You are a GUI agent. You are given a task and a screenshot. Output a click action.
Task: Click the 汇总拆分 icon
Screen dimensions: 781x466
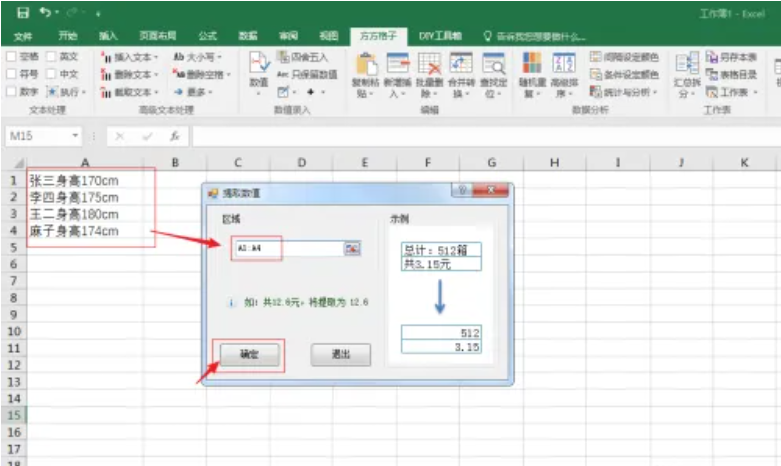686,66
